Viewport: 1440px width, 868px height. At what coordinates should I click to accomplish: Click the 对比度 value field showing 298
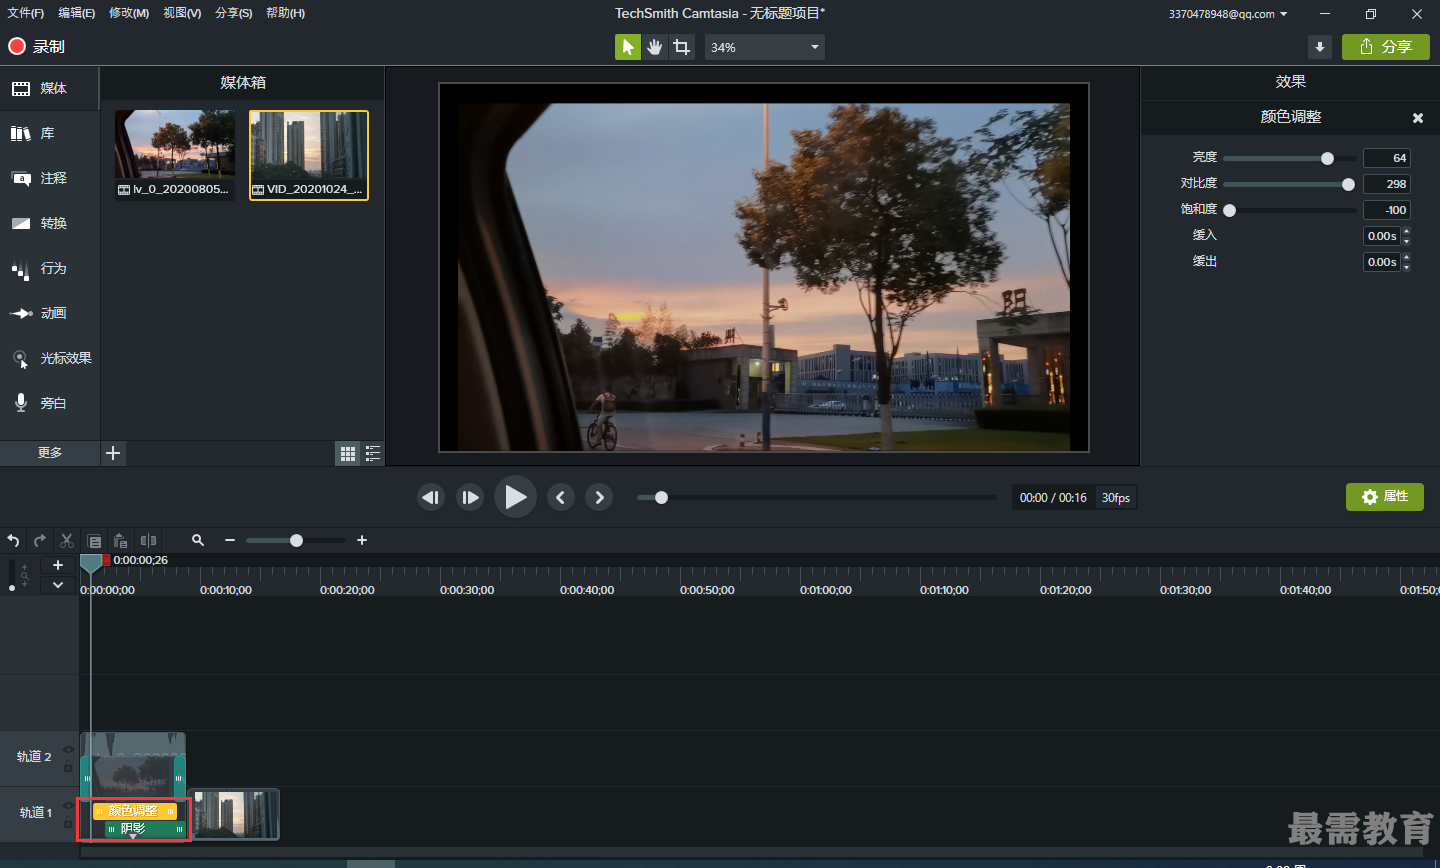pos(1387,184)
